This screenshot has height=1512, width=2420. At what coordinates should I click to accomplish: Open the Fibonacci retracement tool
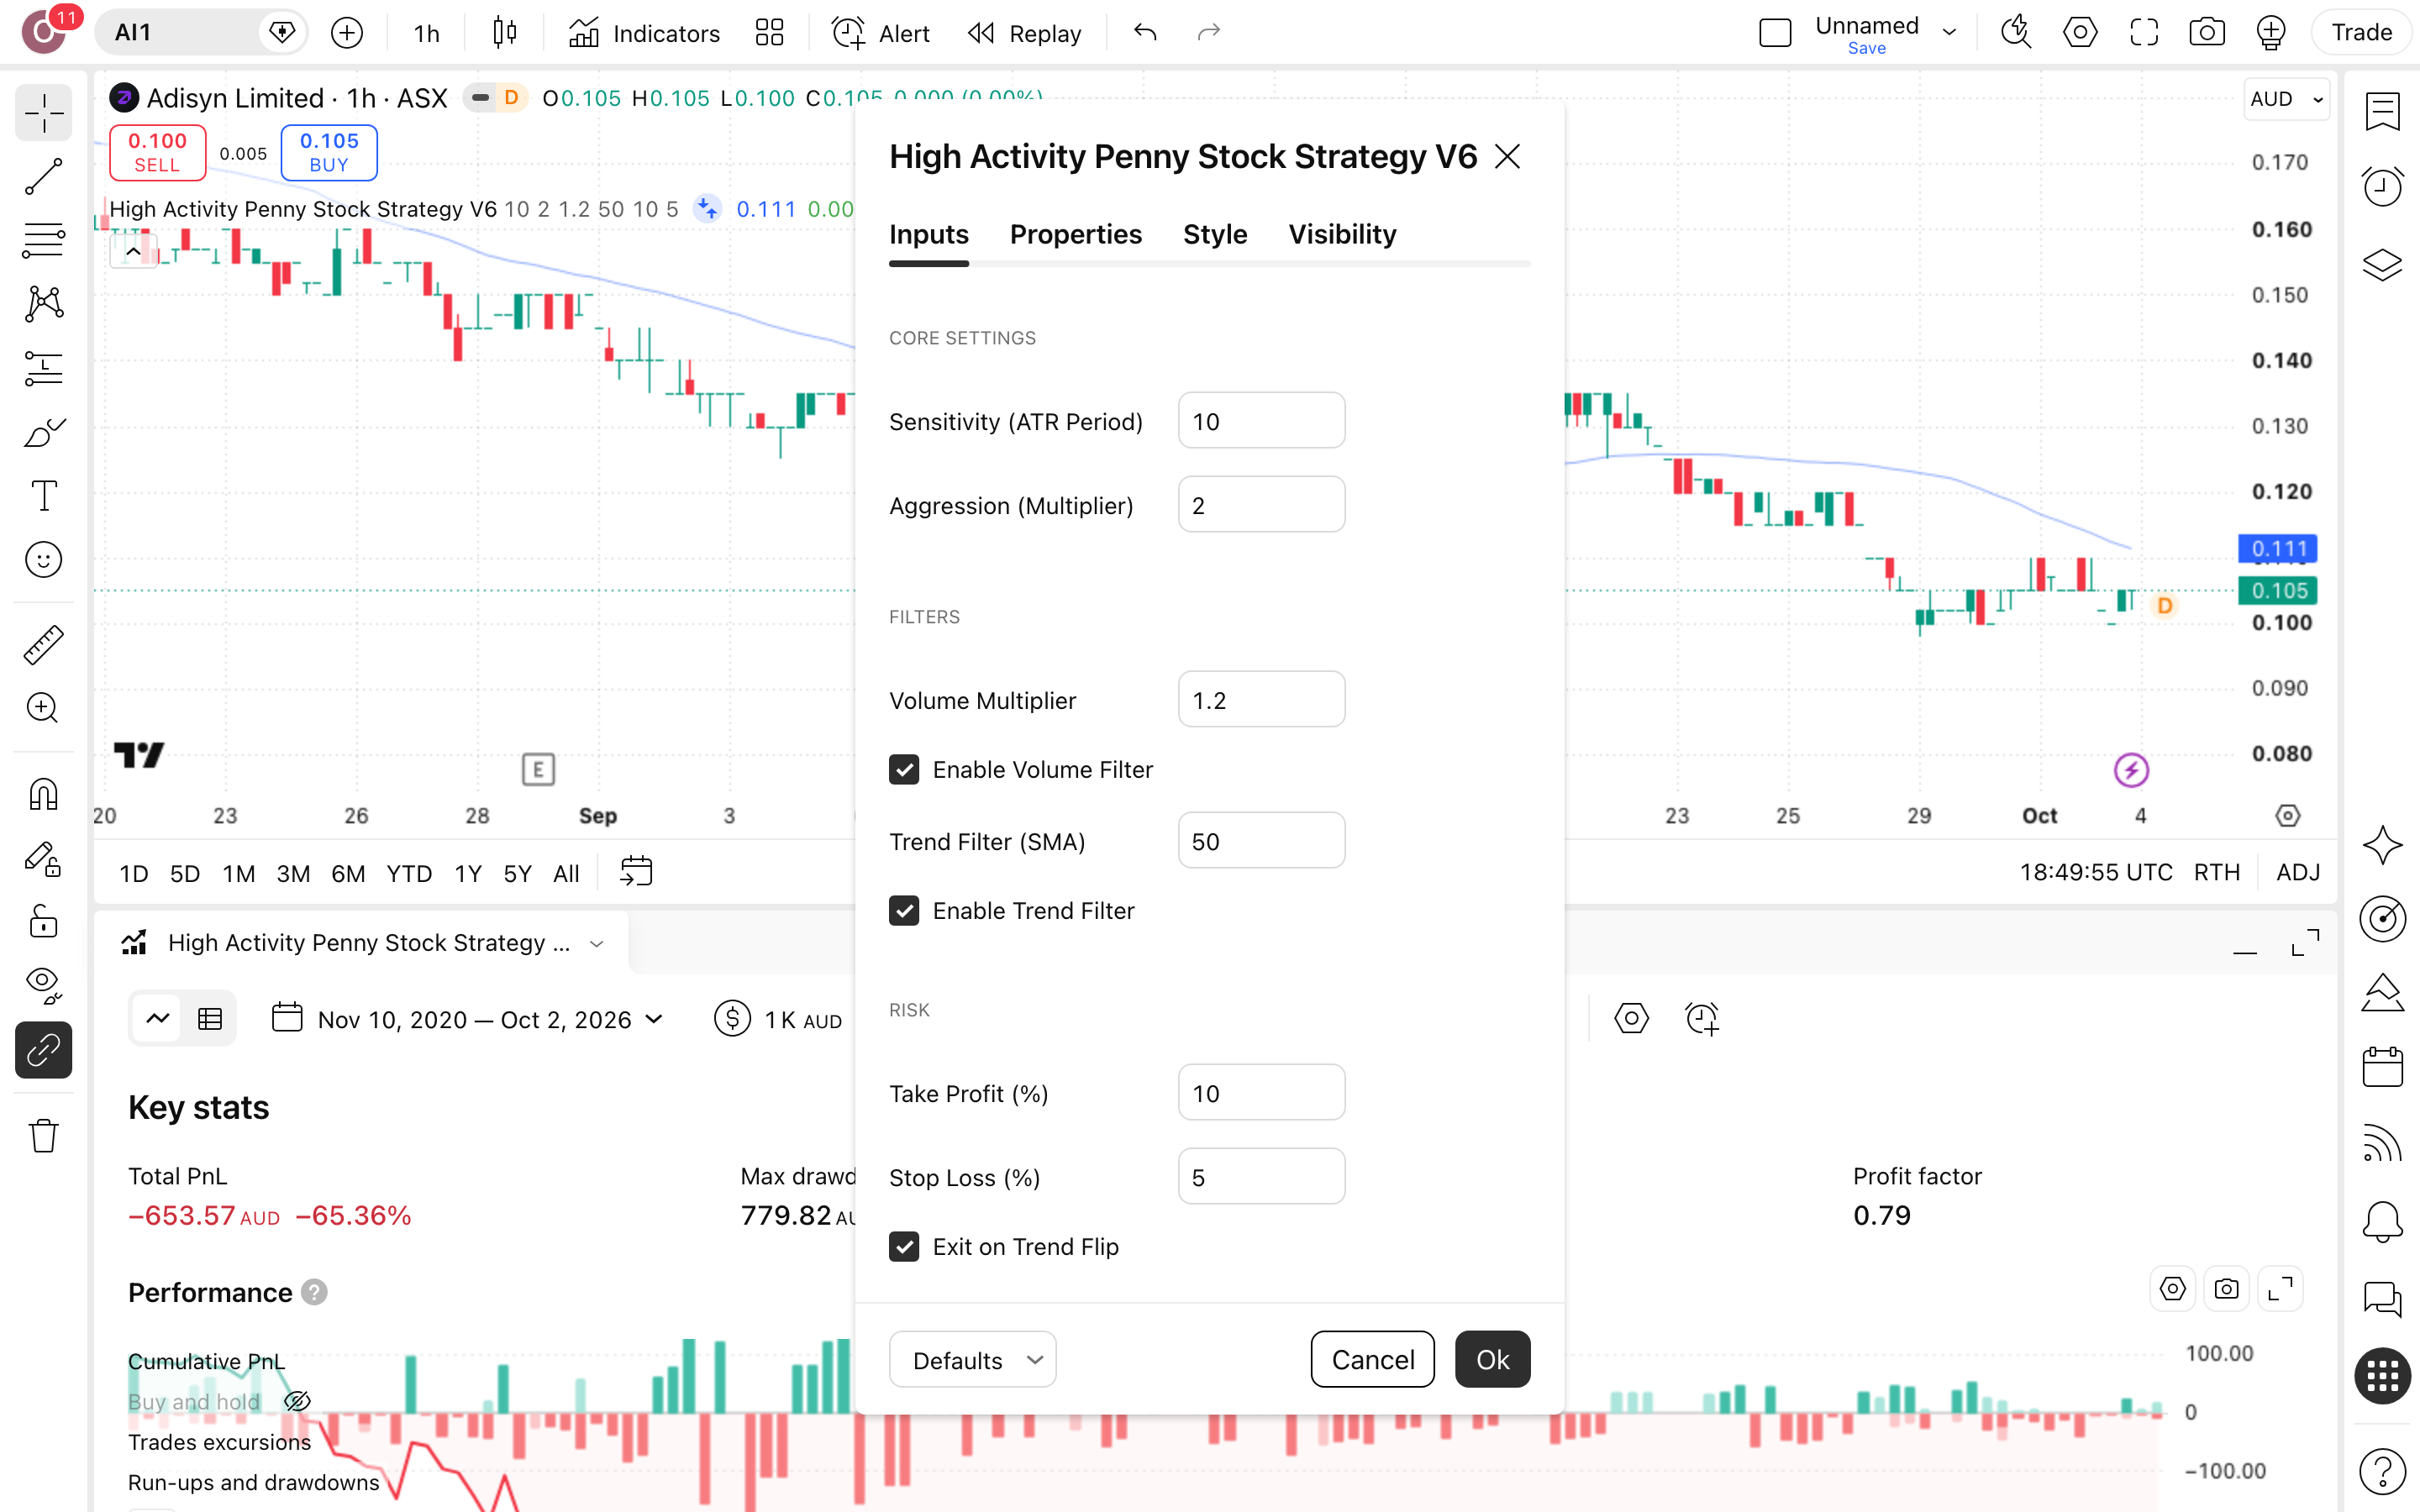[x=43, y=240]
